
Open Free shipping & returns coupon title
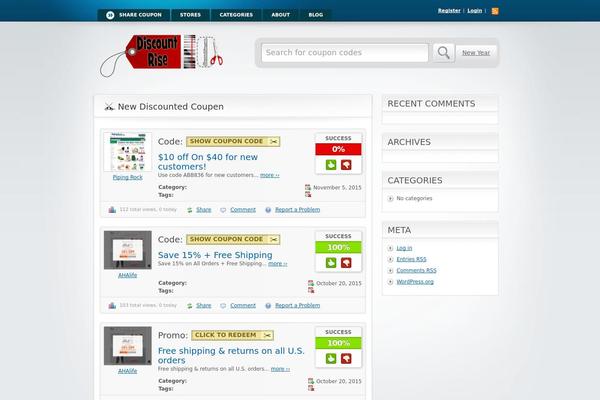tap(231, 355)
